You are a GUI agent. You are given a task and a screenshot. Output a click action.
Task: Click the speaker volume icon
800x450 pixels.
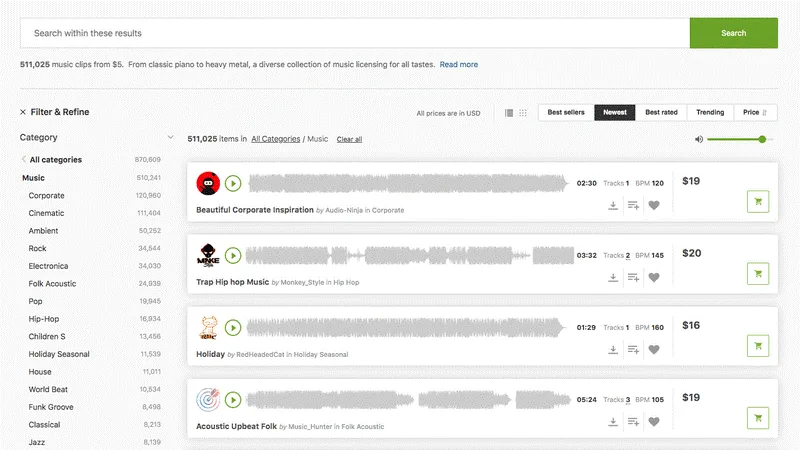[699, 139]
